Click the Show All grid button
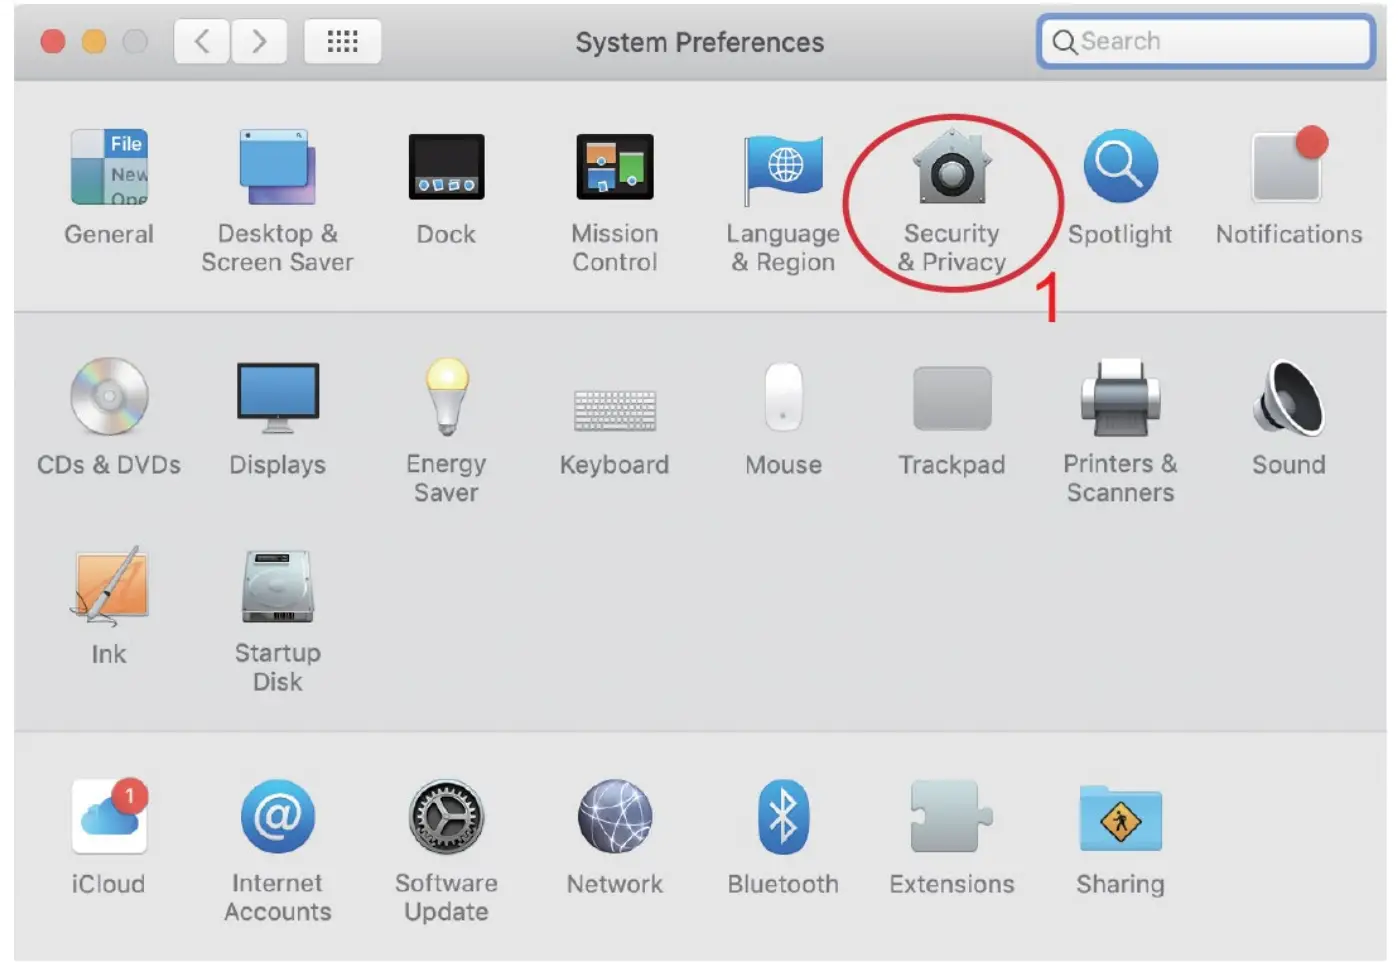 click(x=342, y=41)
